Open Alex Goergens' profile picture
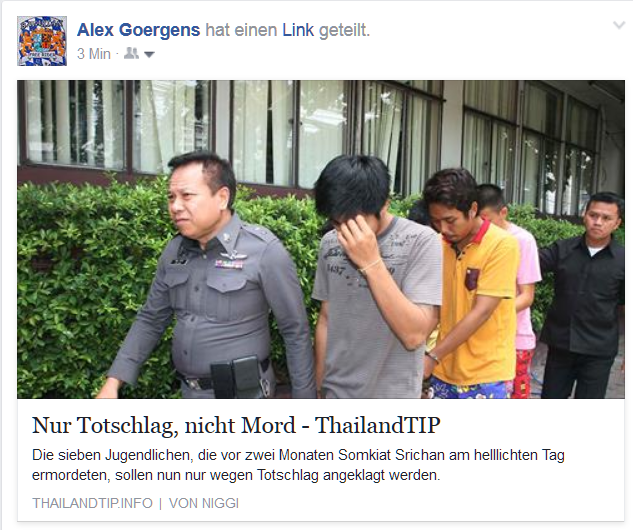Viewport: 633px width, 530px height. pyautogui.click(x=42, y=41)
